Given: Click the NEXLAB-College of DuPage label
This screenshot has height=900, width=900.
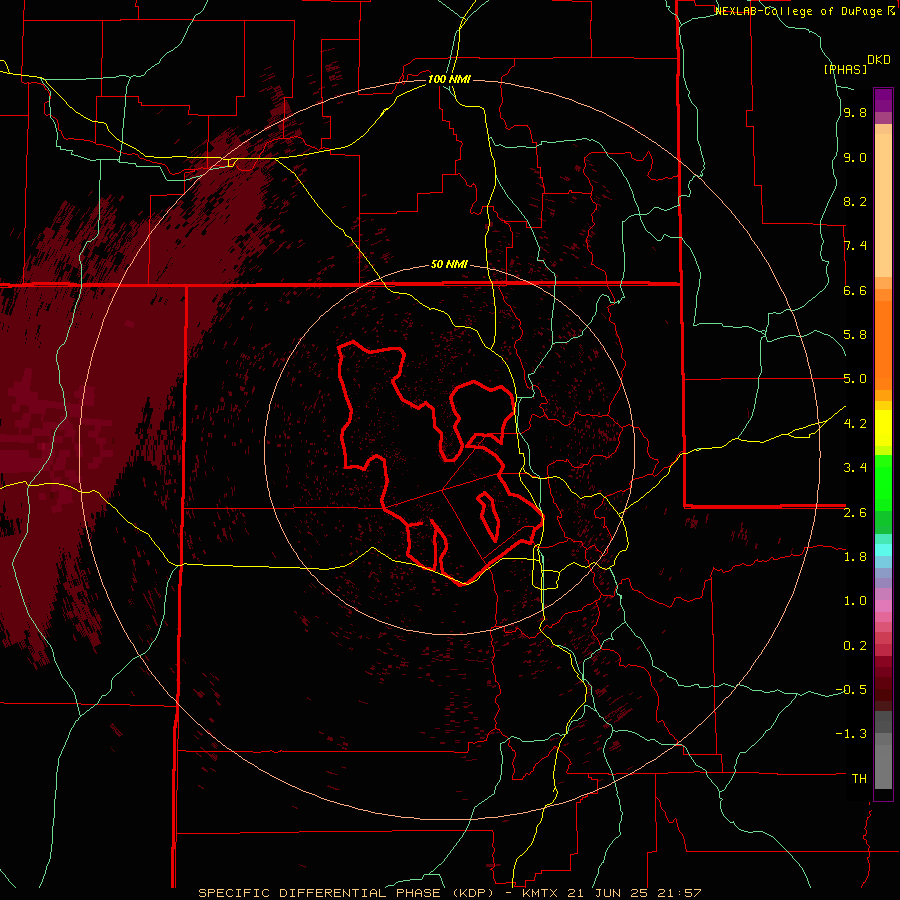Looking at the screenshot, I should (801, 11).
